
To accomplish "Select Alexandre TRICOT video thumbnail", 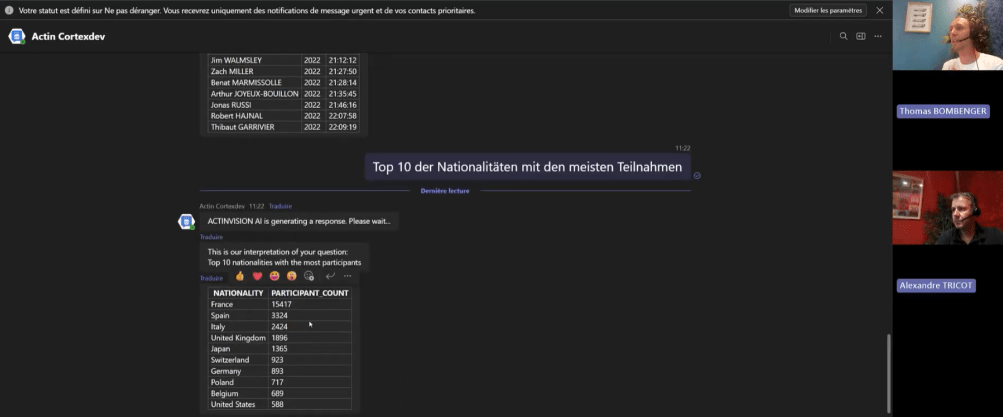I will [946, 207].
